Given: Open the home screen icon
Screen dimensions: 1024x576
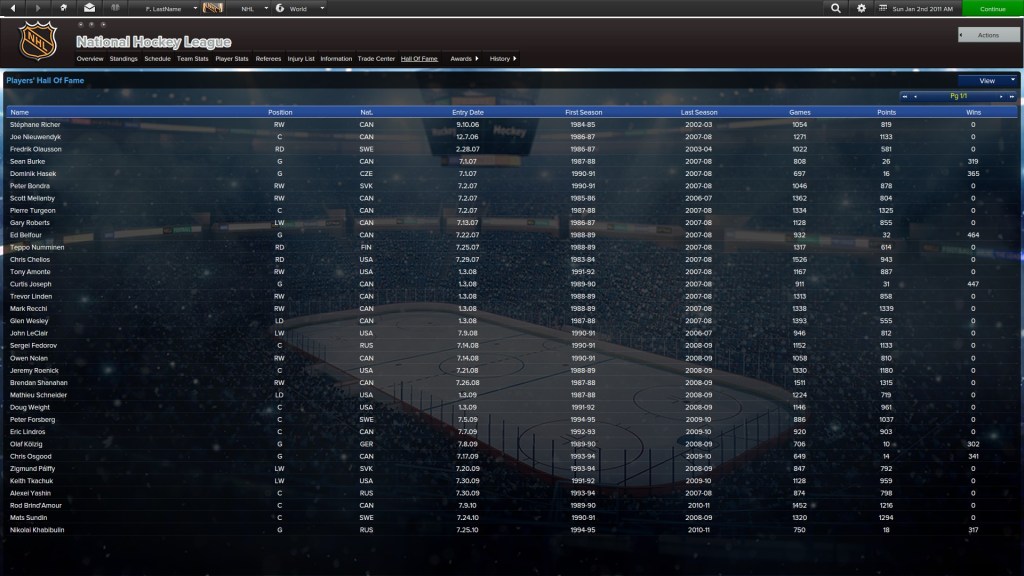Looking at the screenshot, I should (x=64, y=8).
